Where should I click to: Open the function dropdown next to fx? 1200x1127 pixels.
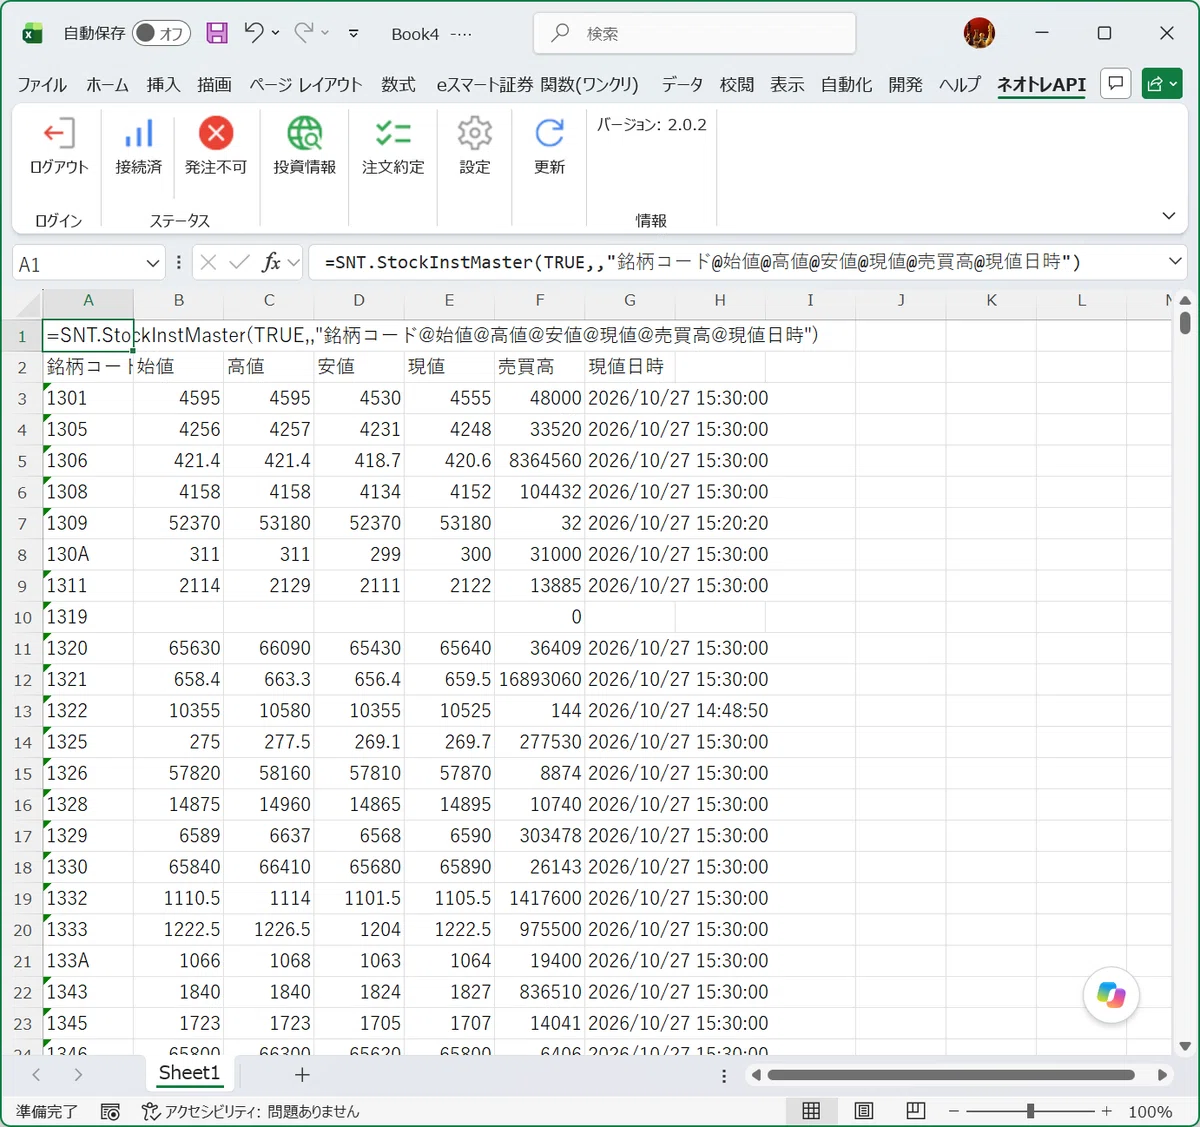(x=293, y=262)
